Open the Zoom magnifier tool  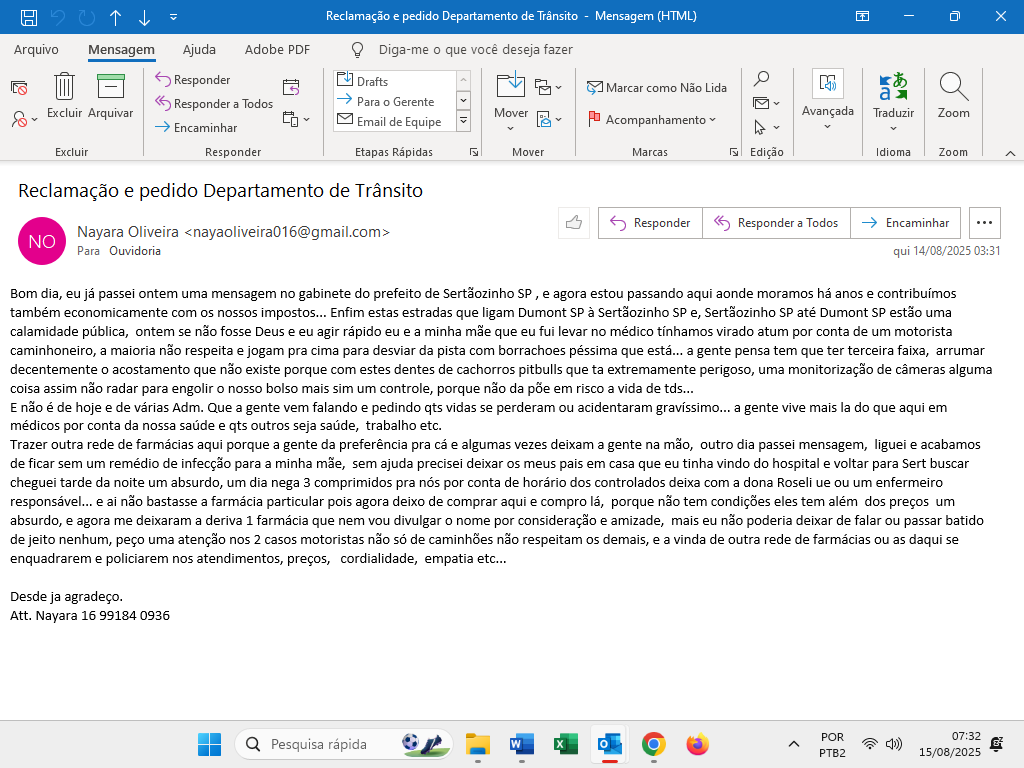(x=953, y=89)
